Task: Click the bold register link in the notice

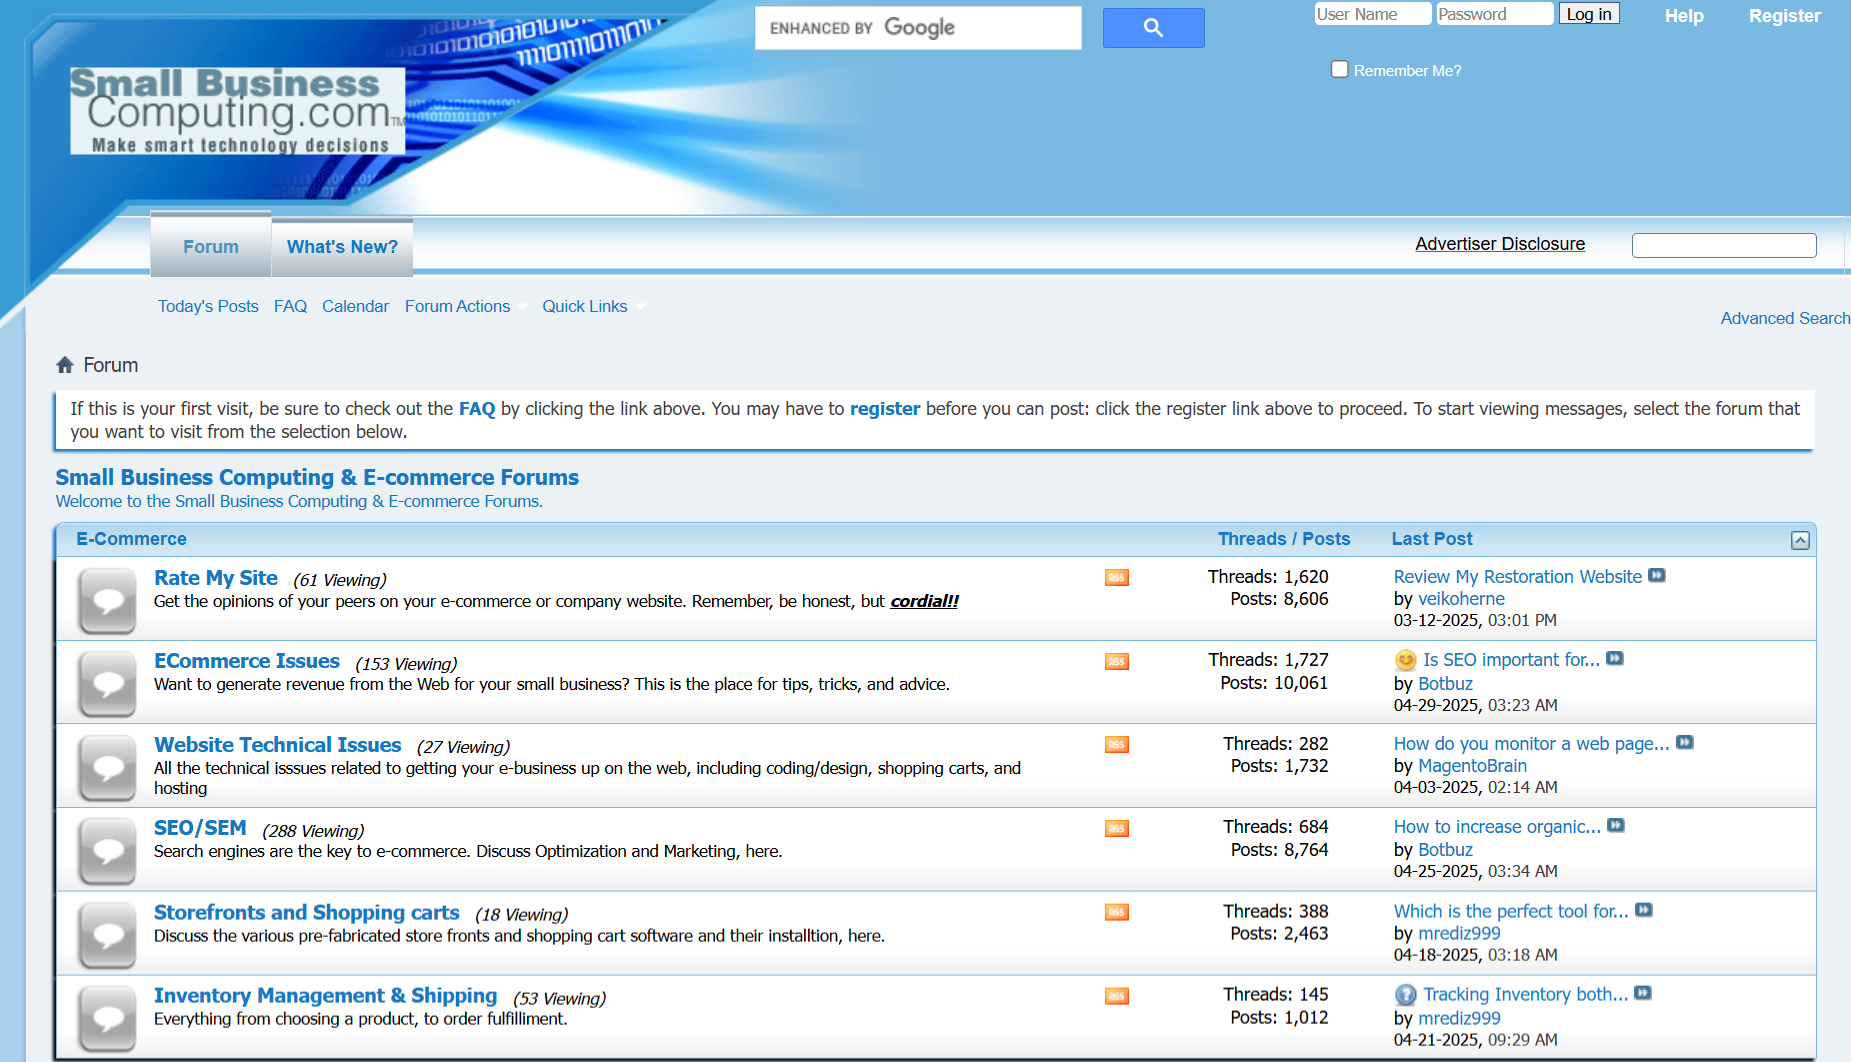Action: pyautogui.click(x=885, y=409)
